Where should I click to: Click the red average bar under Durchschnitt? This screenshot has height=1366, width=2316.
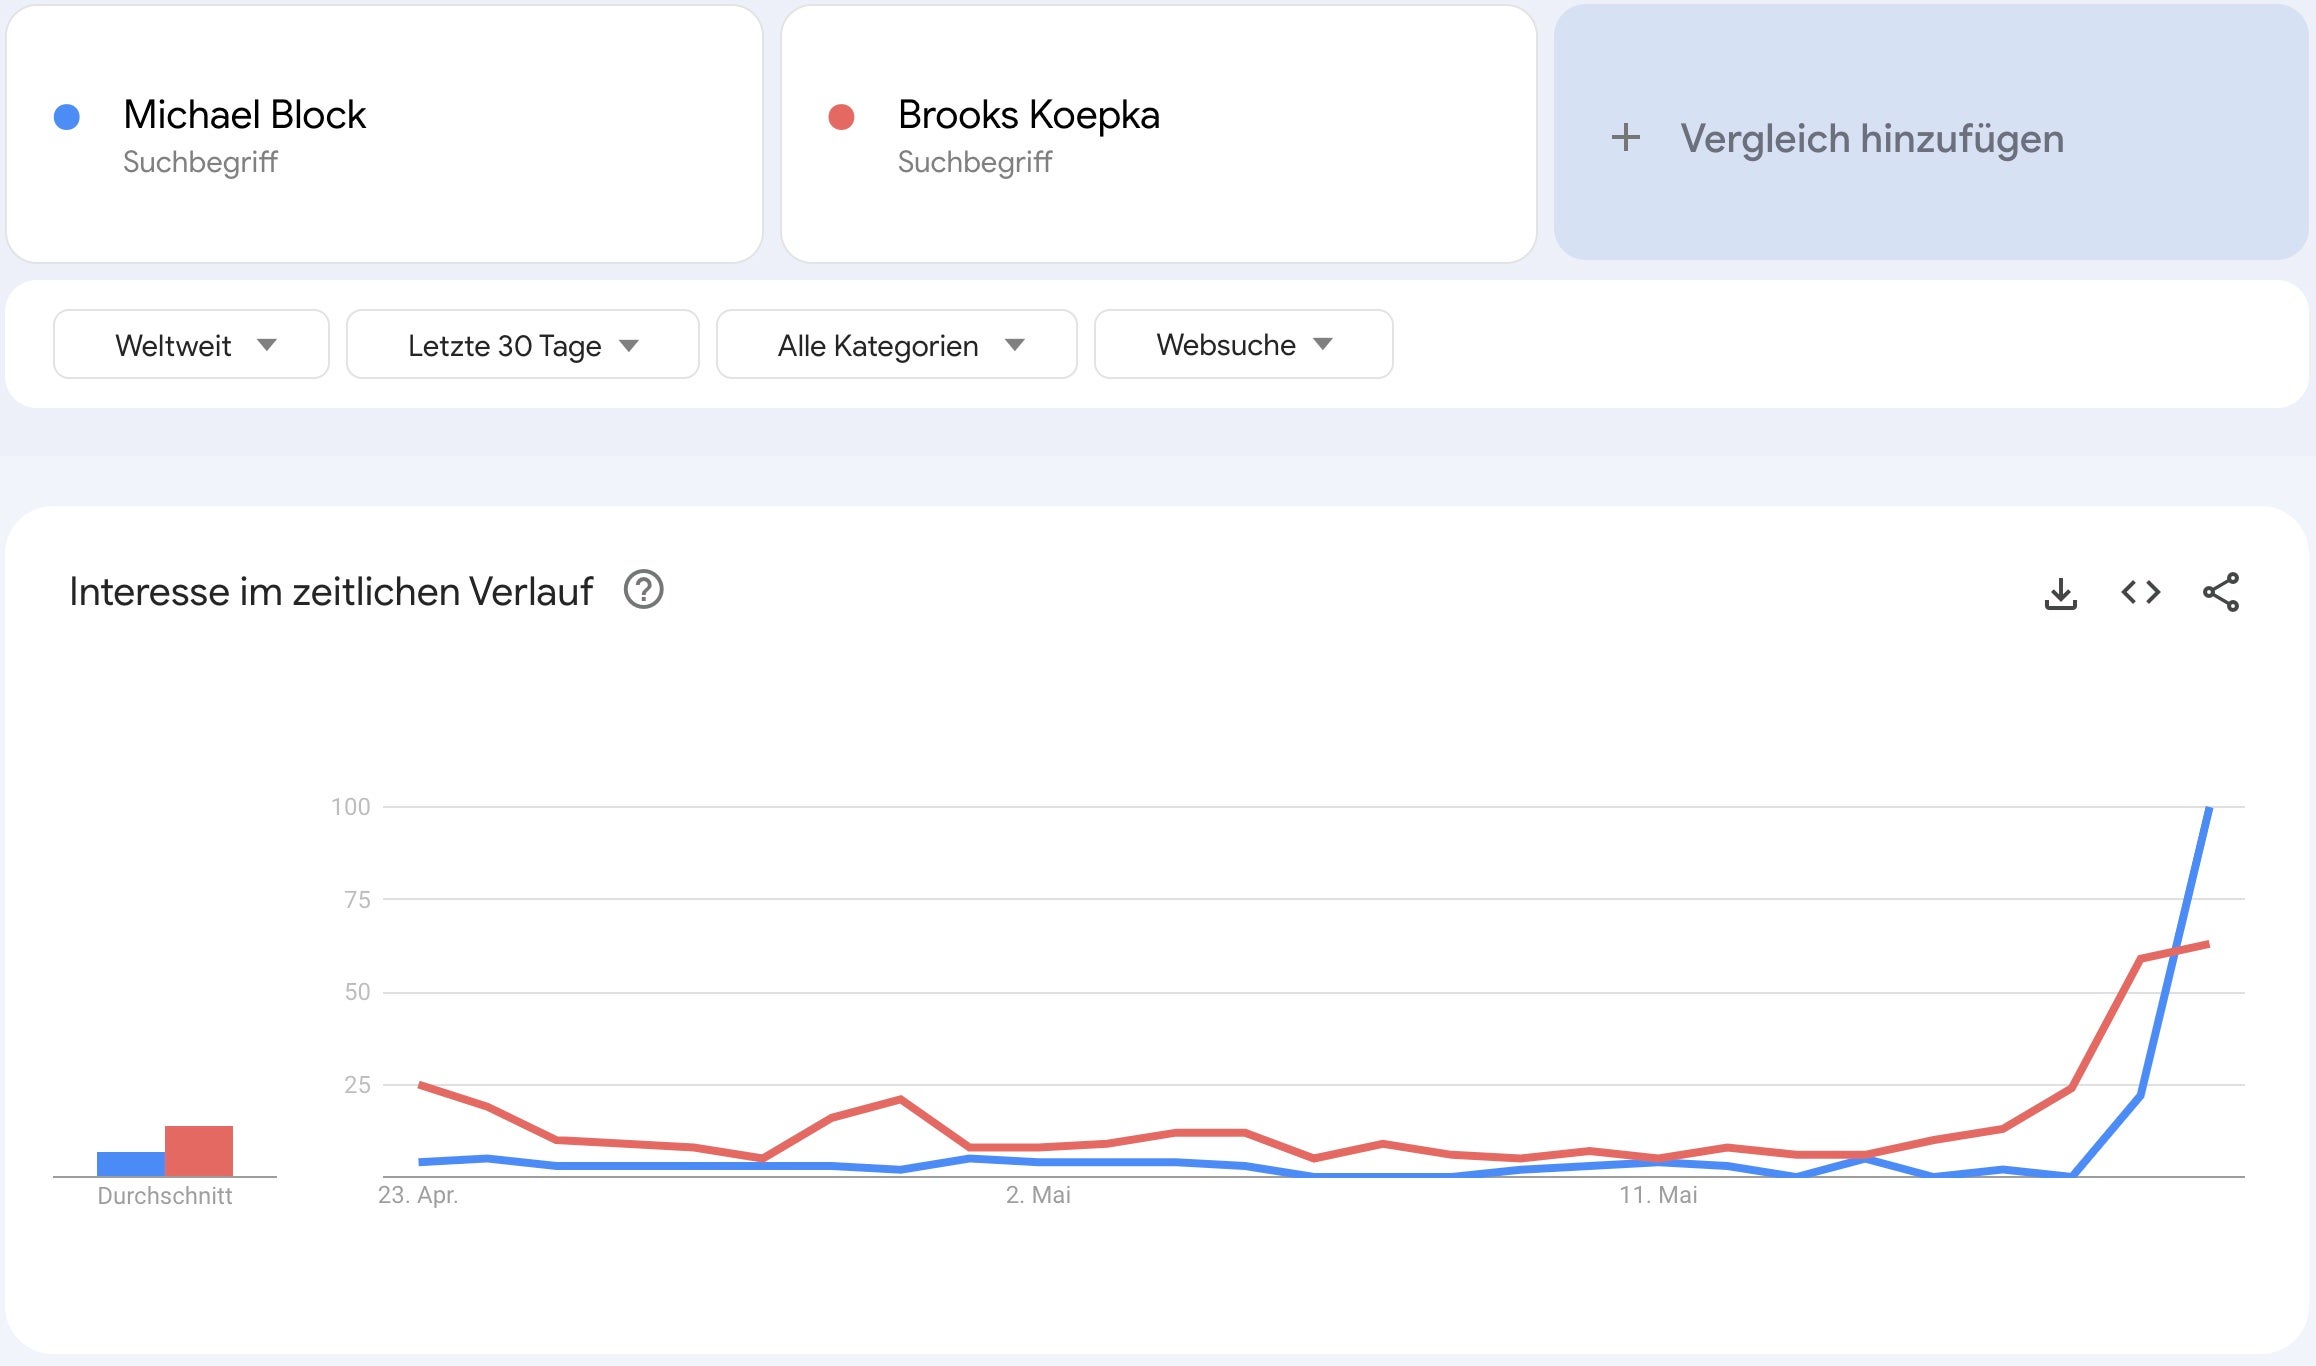[x=199, y=1151]
